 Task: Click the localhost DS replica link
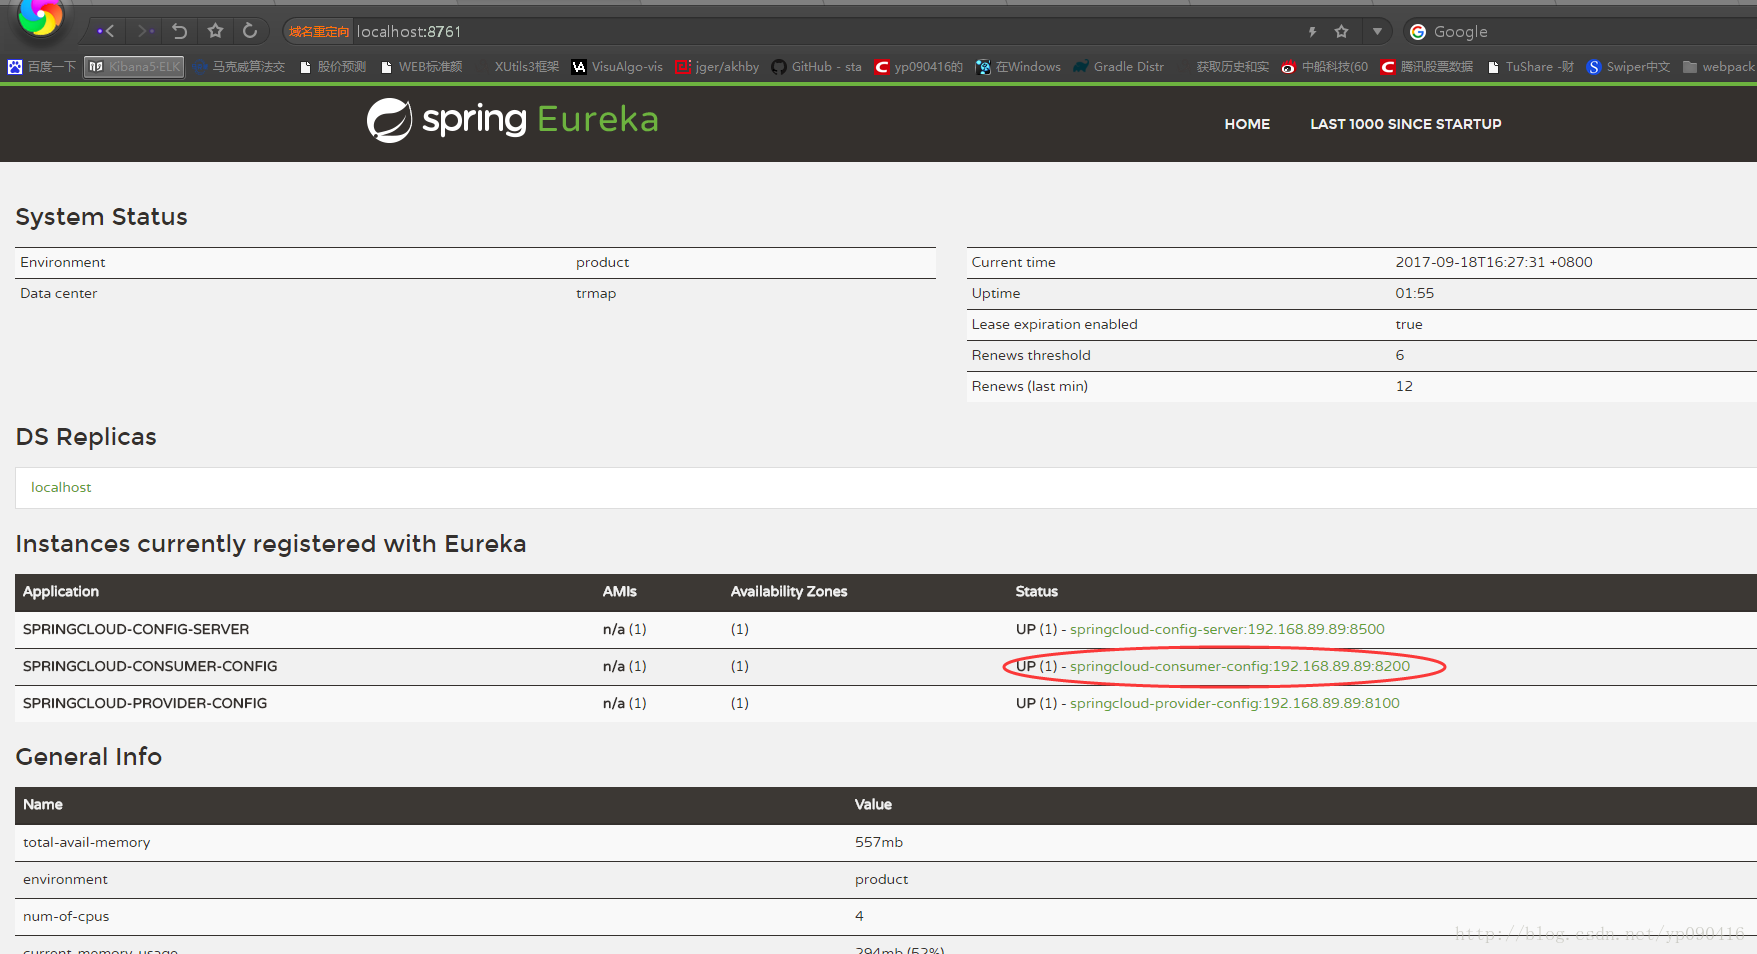click(x=61, y=487)
